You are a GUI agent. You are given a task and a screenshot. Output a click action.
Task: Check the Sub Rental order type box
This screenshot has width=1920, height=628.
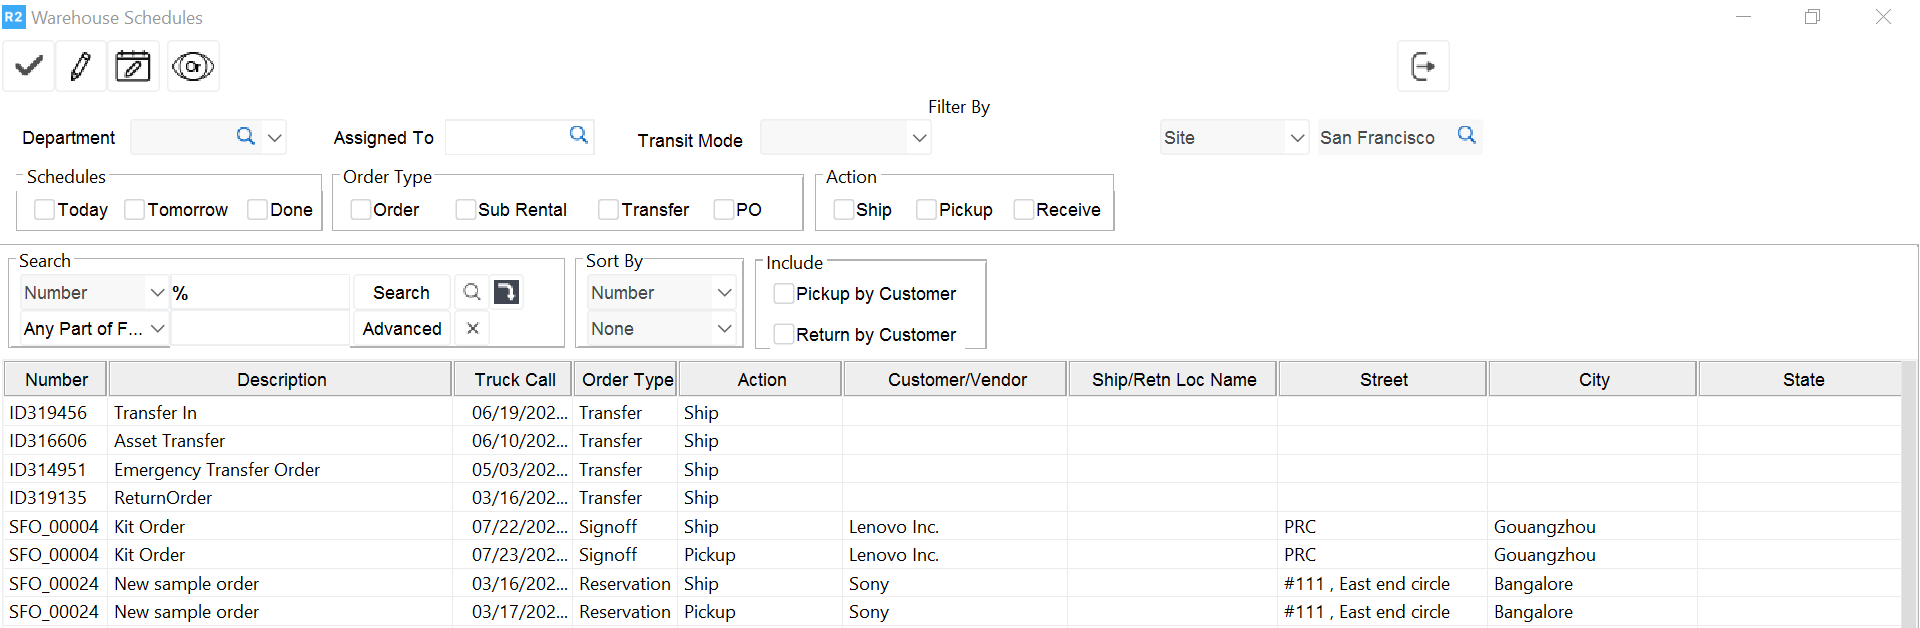tap(465, 210)
